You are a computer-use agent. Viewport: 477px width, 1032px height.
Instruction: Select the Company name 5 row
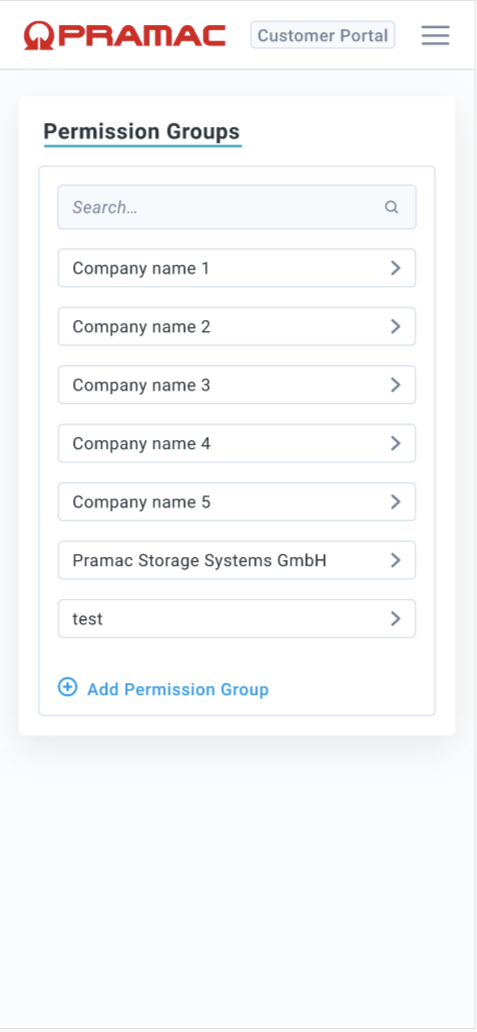237,502
